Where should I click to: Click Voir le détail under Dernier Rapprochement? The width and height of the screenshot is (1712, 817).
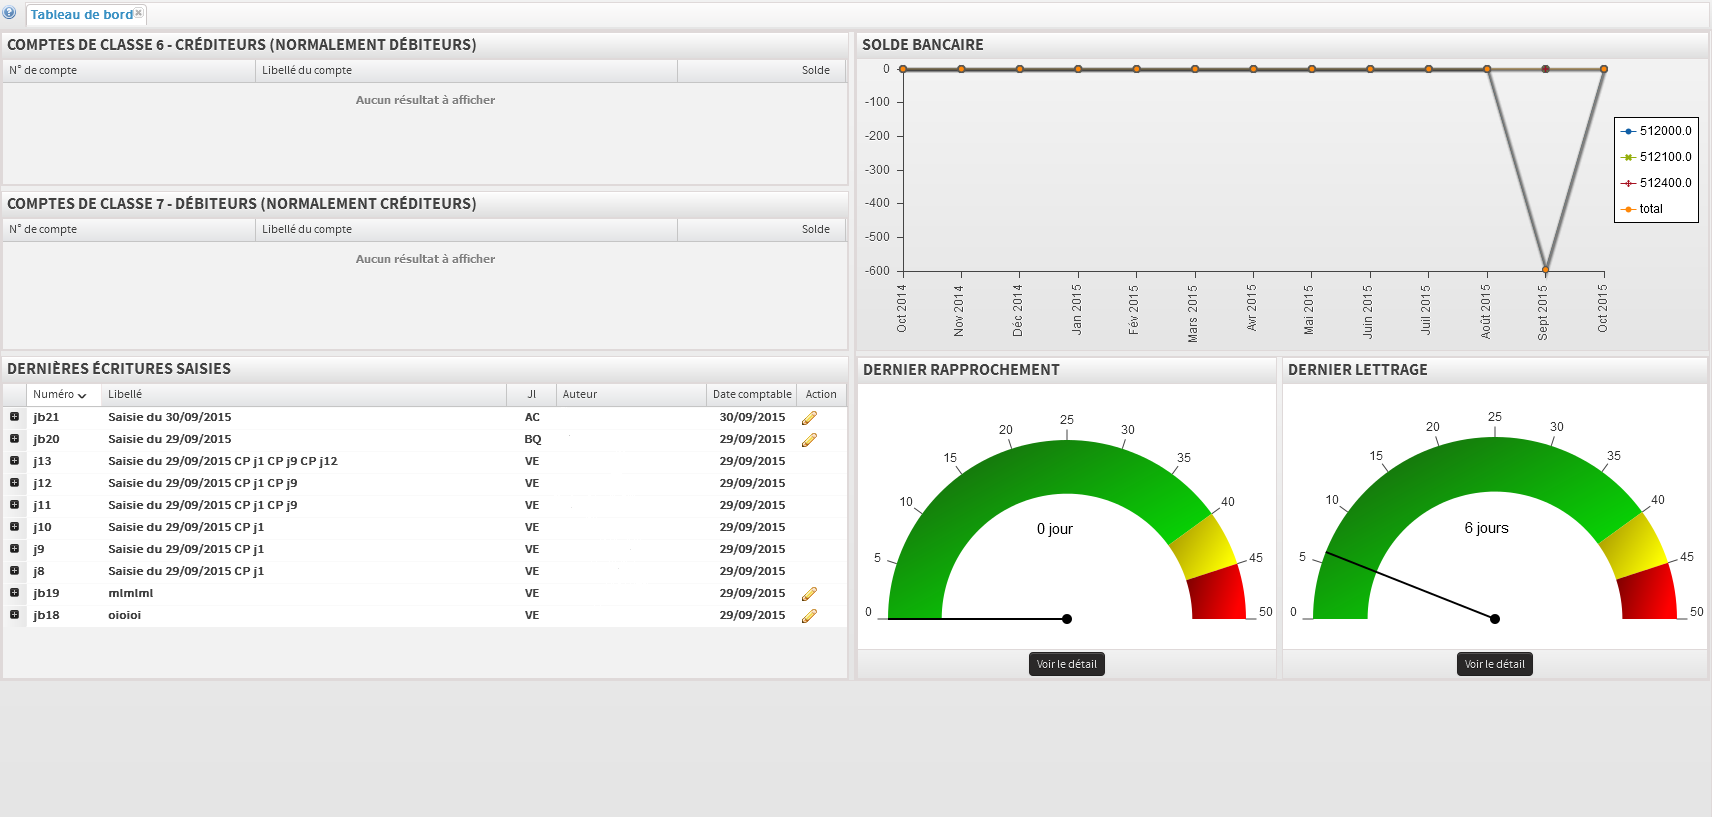[x=1066, y=664]
